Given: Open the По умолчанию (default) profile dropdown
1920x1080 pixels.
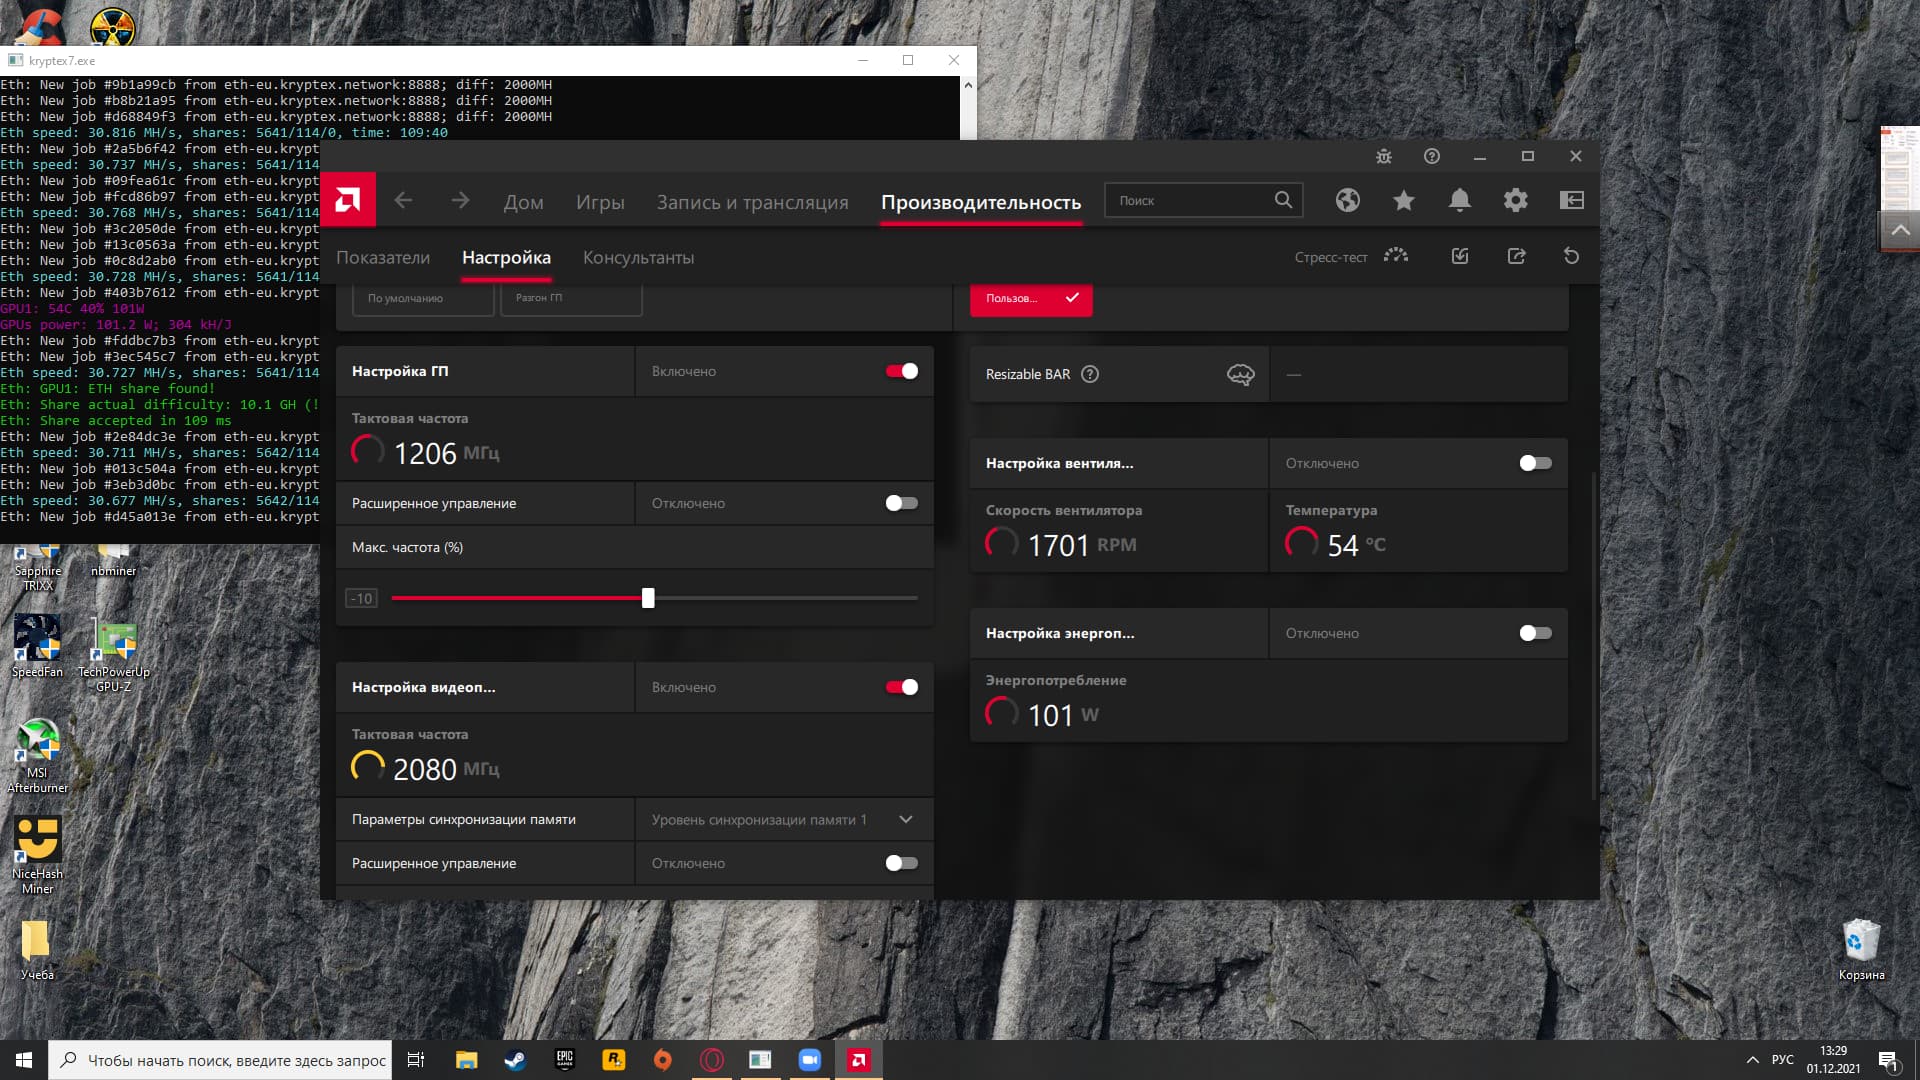Looking at the screenshot, I should [x=405, y=297].
